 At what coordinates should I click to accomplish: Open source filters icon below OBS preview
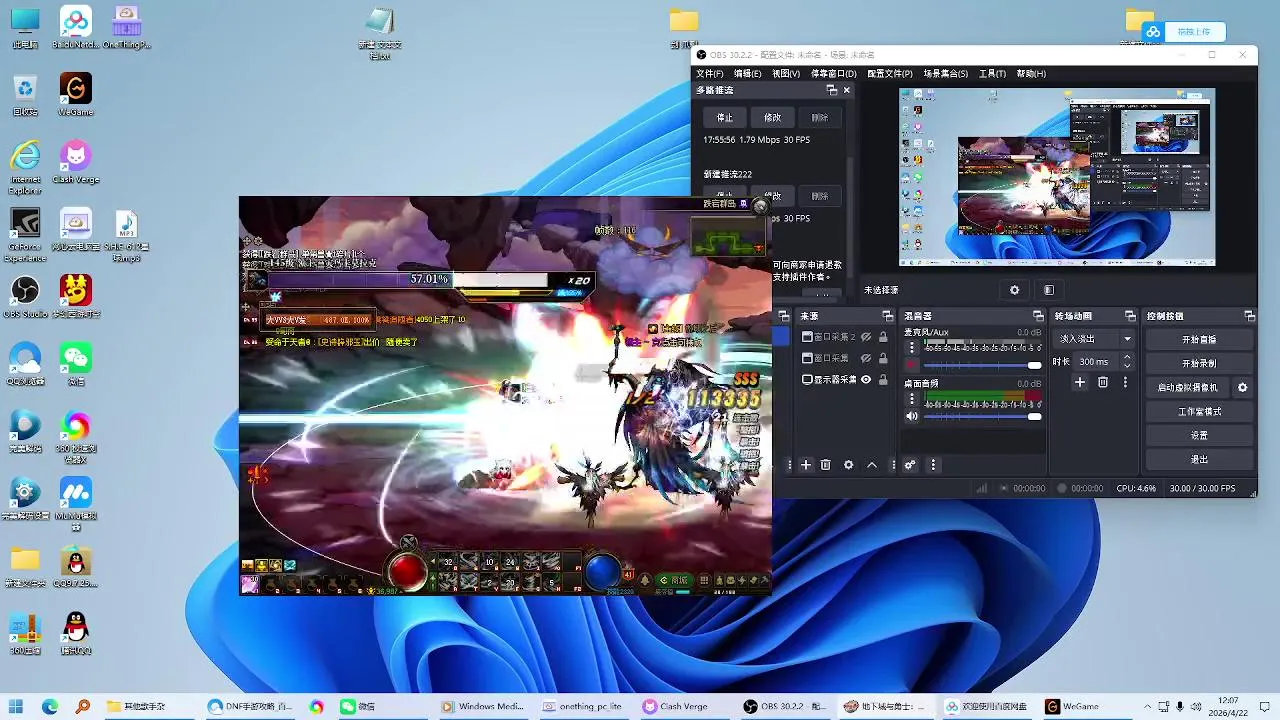tap(1048, 290)
